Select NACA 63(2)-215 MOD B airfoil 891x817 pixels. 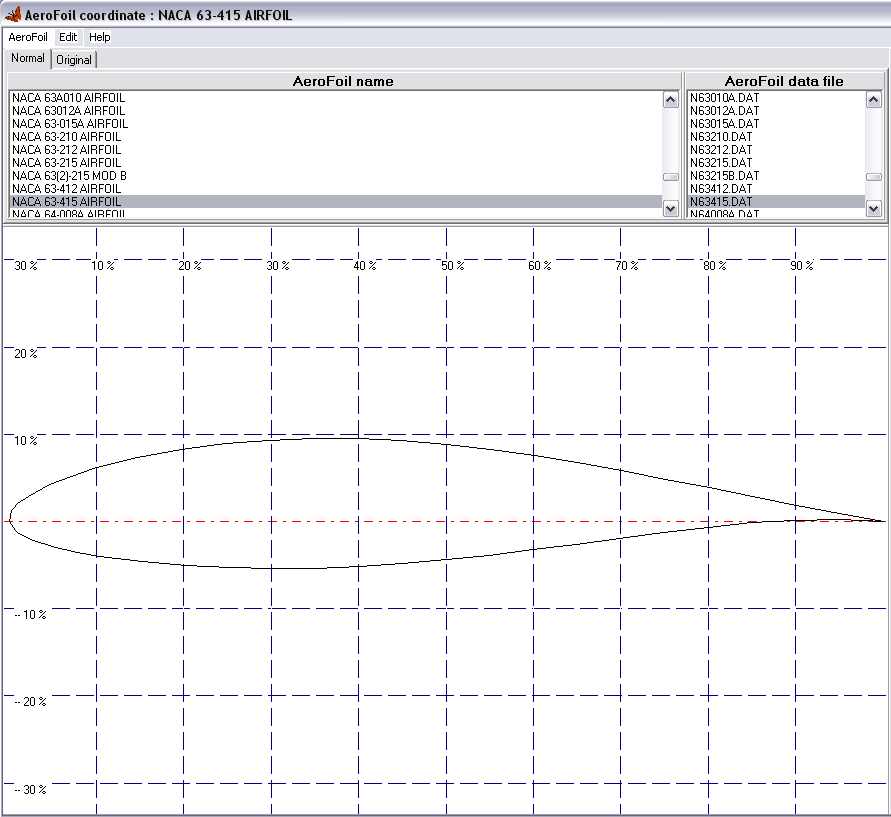[x=69, y=176]
